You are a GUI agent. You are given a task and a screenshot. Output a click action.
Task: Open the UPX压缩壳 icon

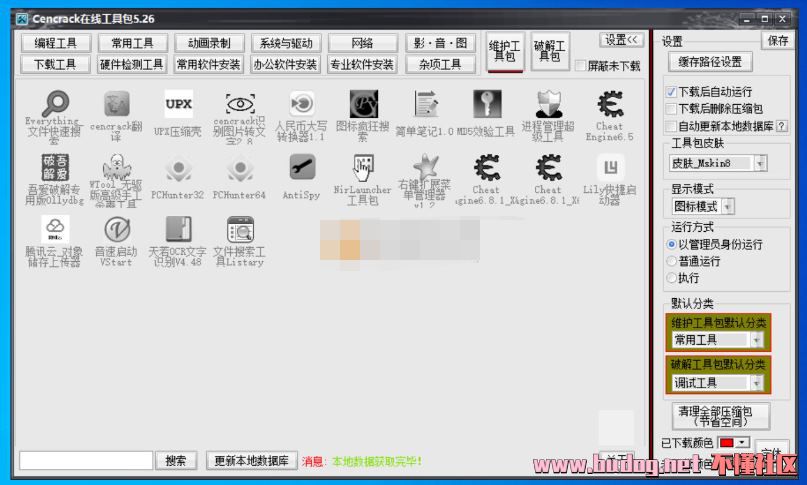(x=178, y=104)
